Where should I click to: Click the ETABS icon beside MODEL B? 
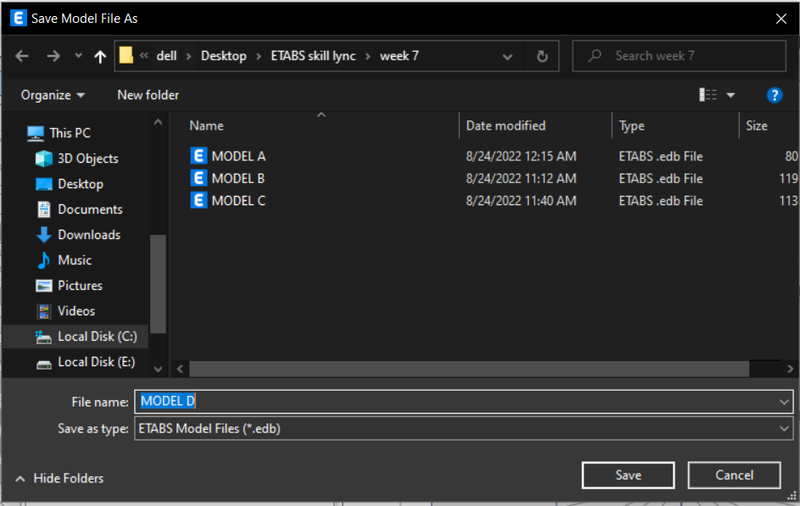tap(198, 178)
